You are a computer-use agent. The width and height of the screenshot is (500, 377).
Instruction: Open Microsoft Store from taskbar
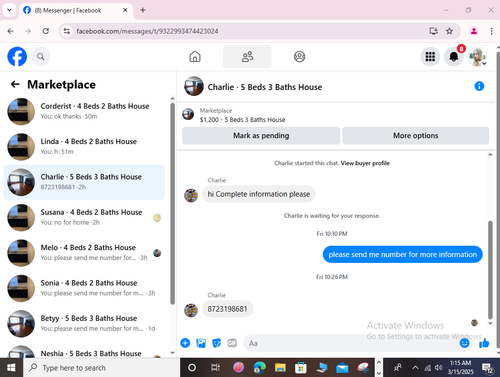coord(301,368)
